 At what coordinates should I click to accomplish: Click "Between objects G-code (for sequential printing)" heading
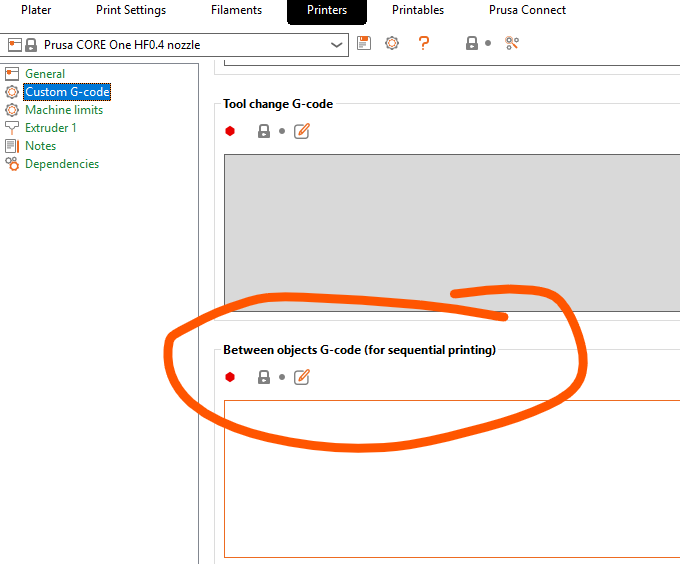tap(360, 350)
